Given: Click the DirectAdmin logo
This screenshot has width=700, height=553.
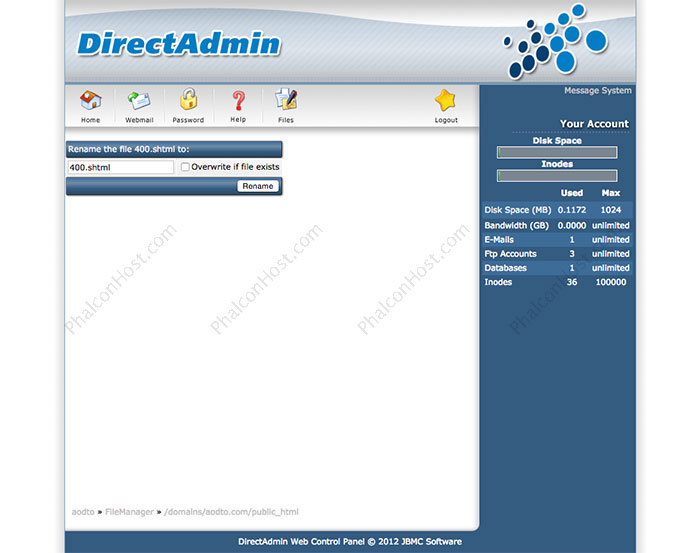Looking at the screenshot, I should click(x=179, y=44).
